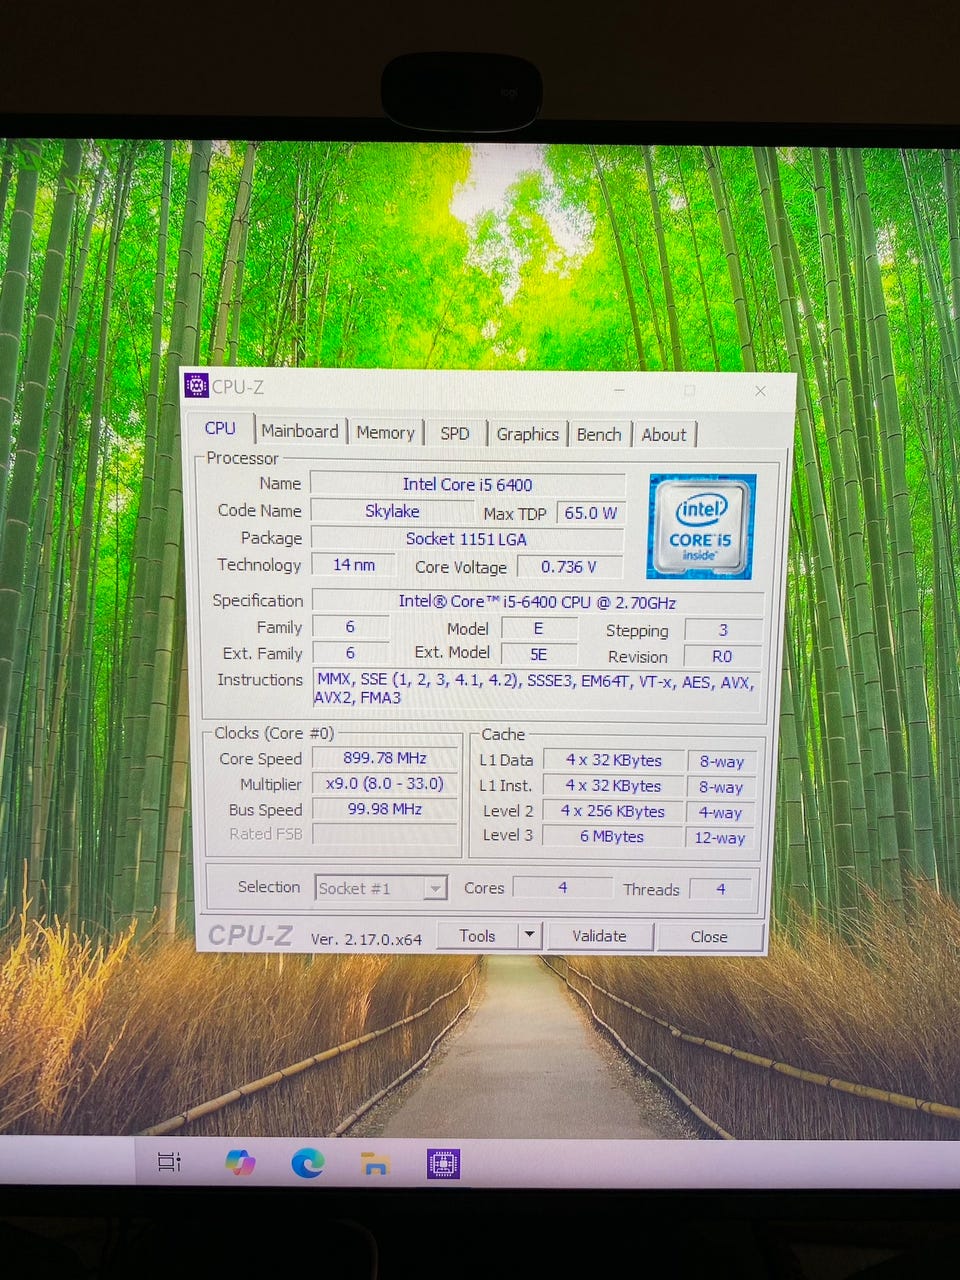Open Task View on the taskbar
The image size is (960, 1280).
[170, 1162]
